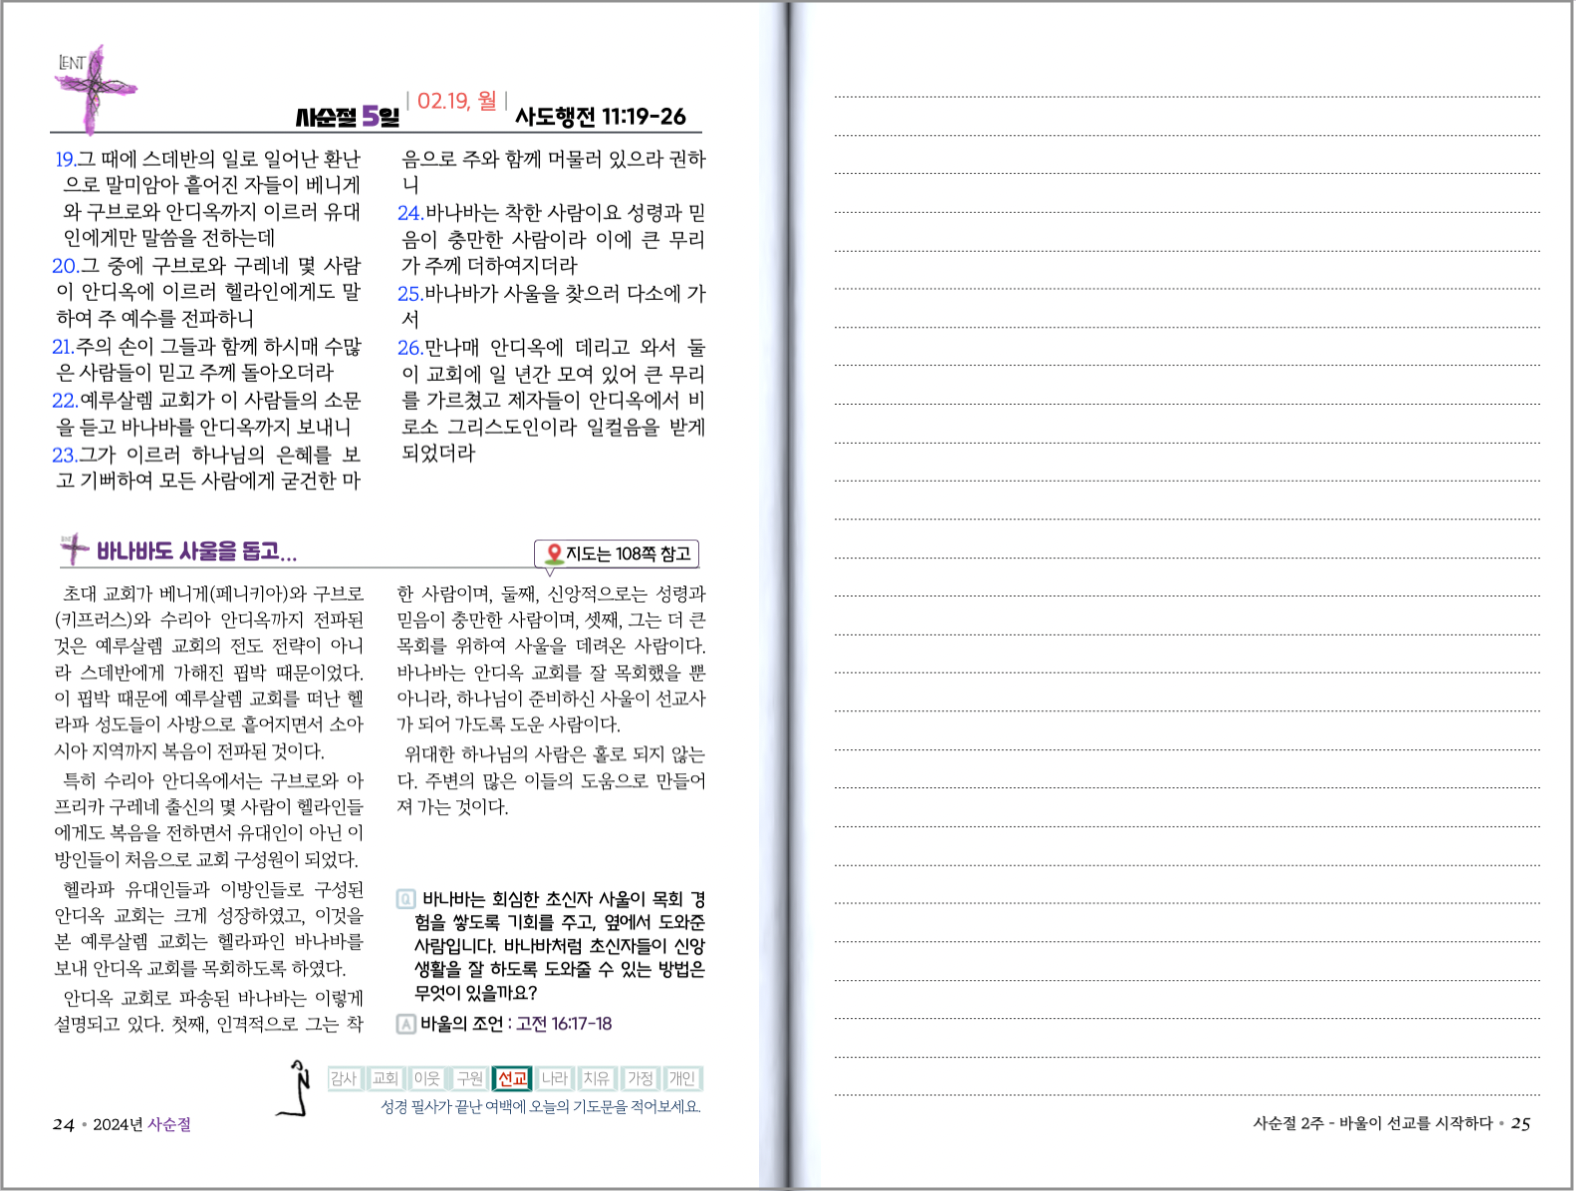Click the A answer icon
1576x1191 pixels.
point(405,1023)
